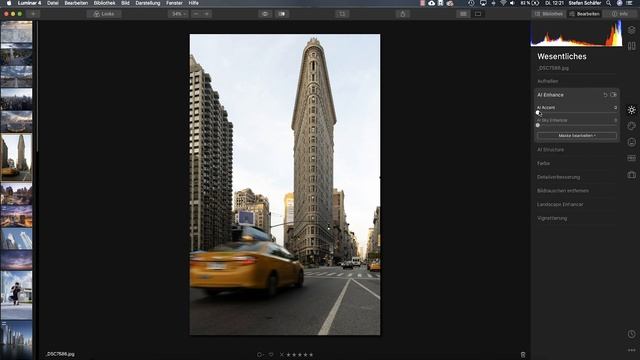
Task: Select the Creative palette icon
Action: (x=631, y=126)
